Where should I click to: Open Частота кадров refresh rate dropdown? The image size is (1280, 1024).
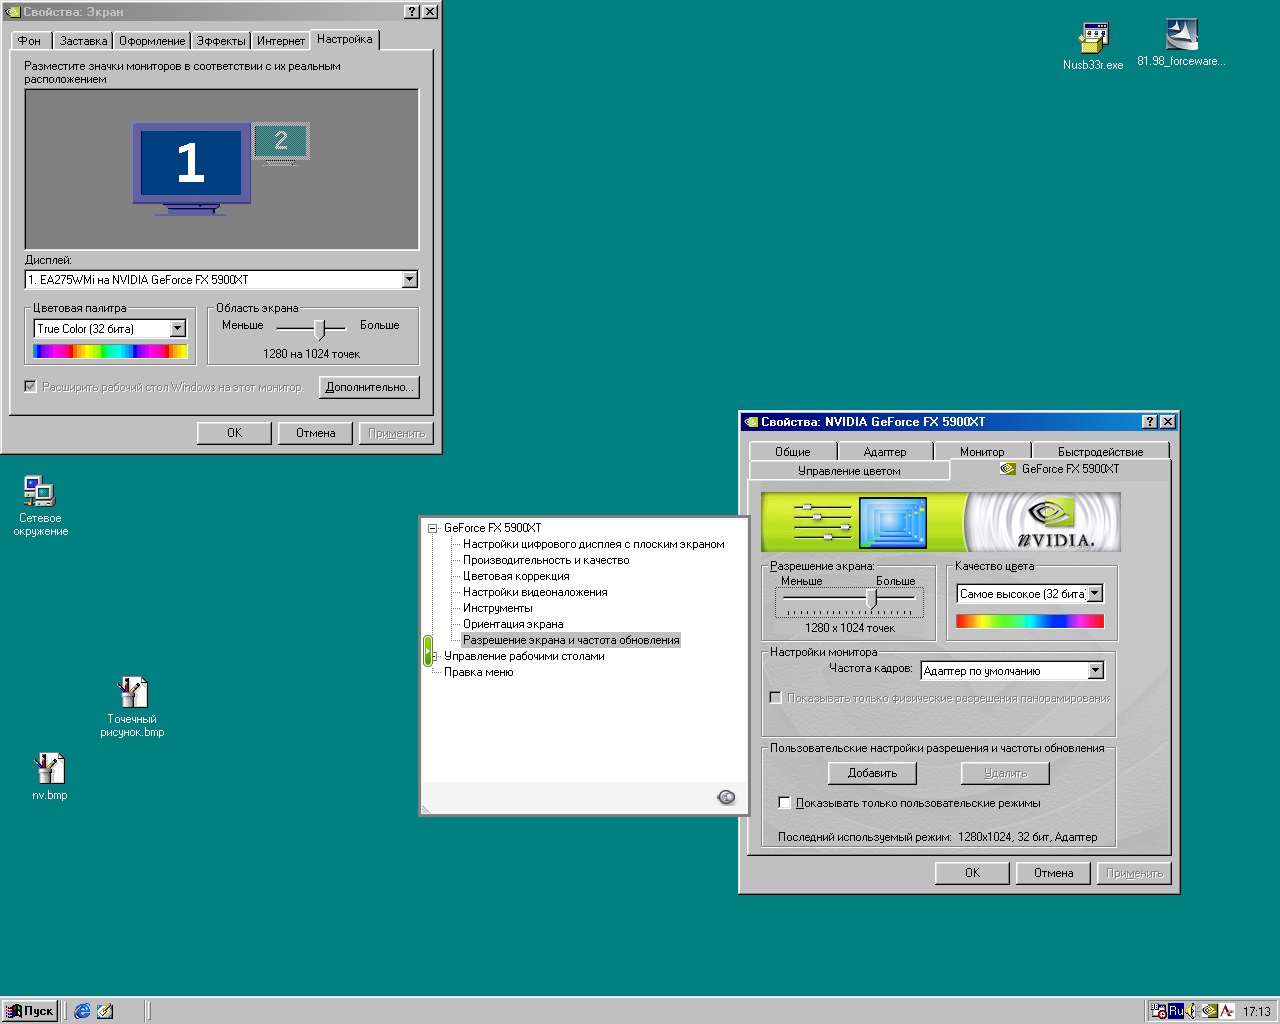click(1095, 671)
